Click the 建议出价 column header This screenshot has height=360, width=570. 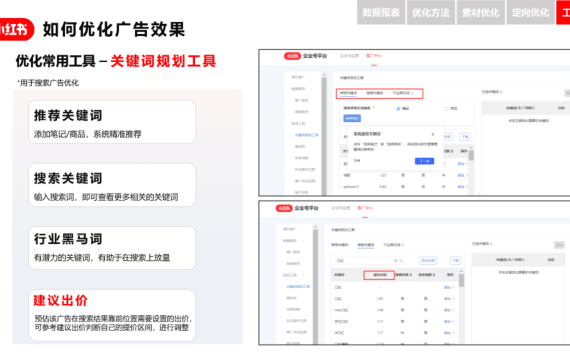(379, 275)
